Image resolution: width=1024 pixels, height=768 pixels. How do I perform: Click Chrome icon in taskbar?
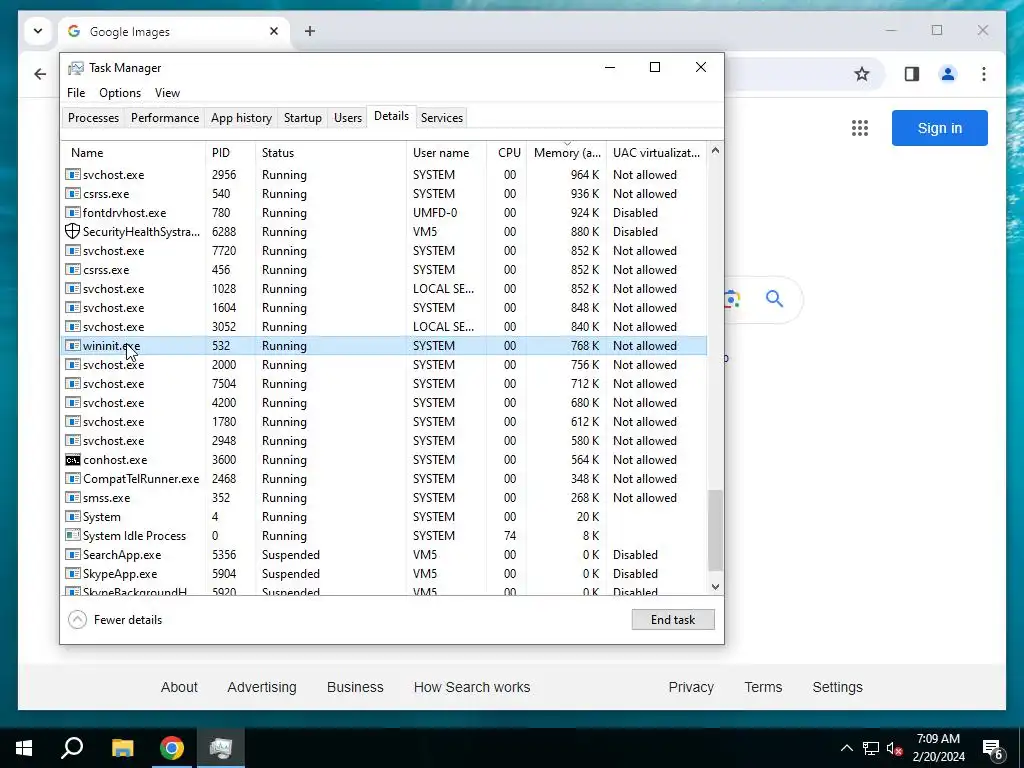[172, 748]
